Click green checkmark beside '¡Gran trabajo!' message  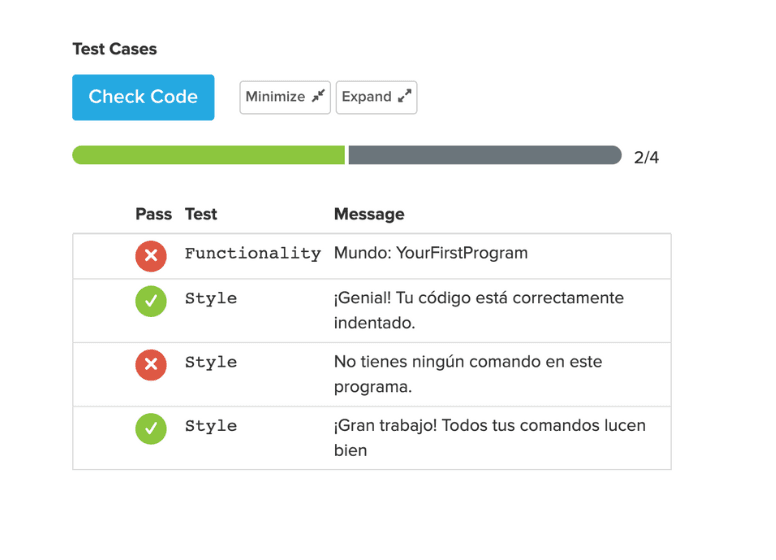click(151, 429)
